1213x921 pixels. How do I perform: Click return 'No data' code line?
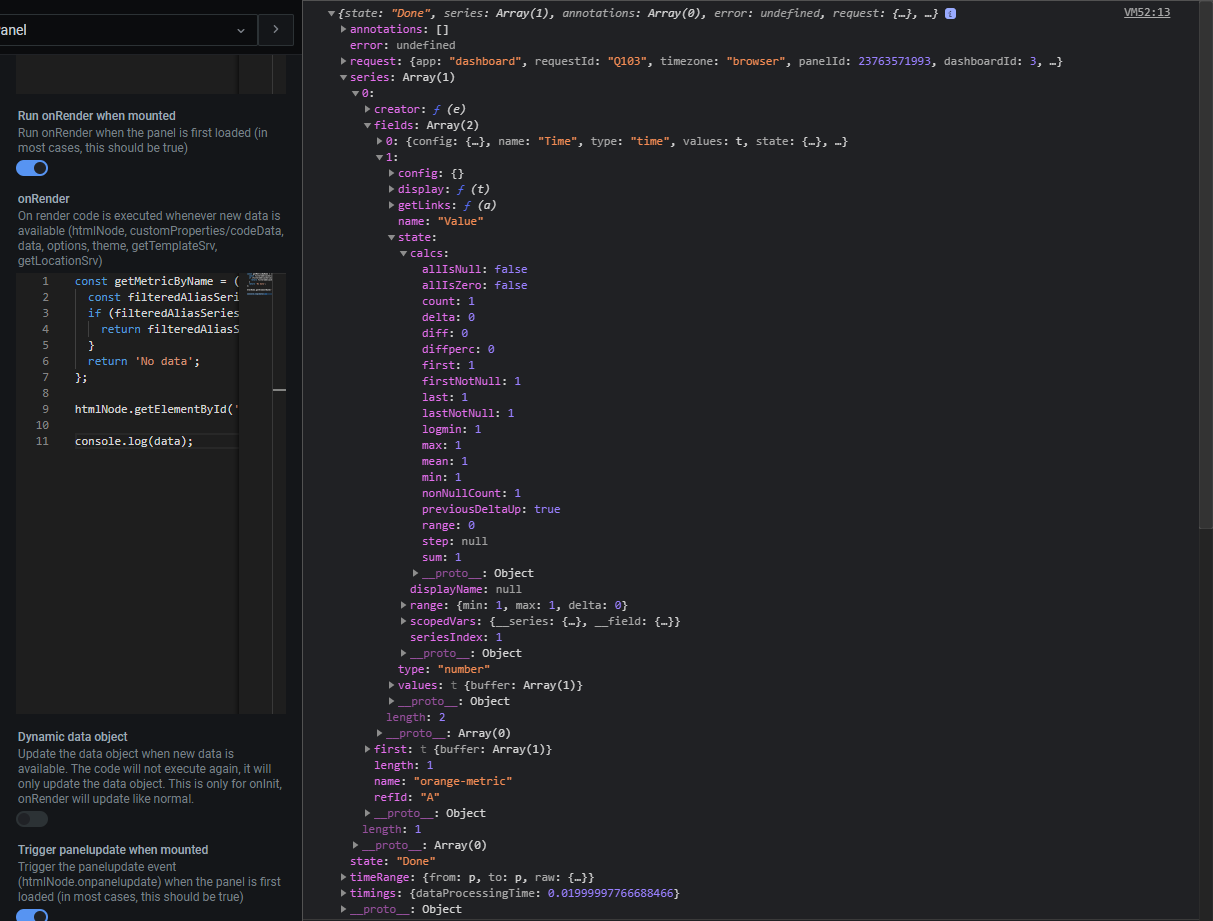(x=144, y=361)
